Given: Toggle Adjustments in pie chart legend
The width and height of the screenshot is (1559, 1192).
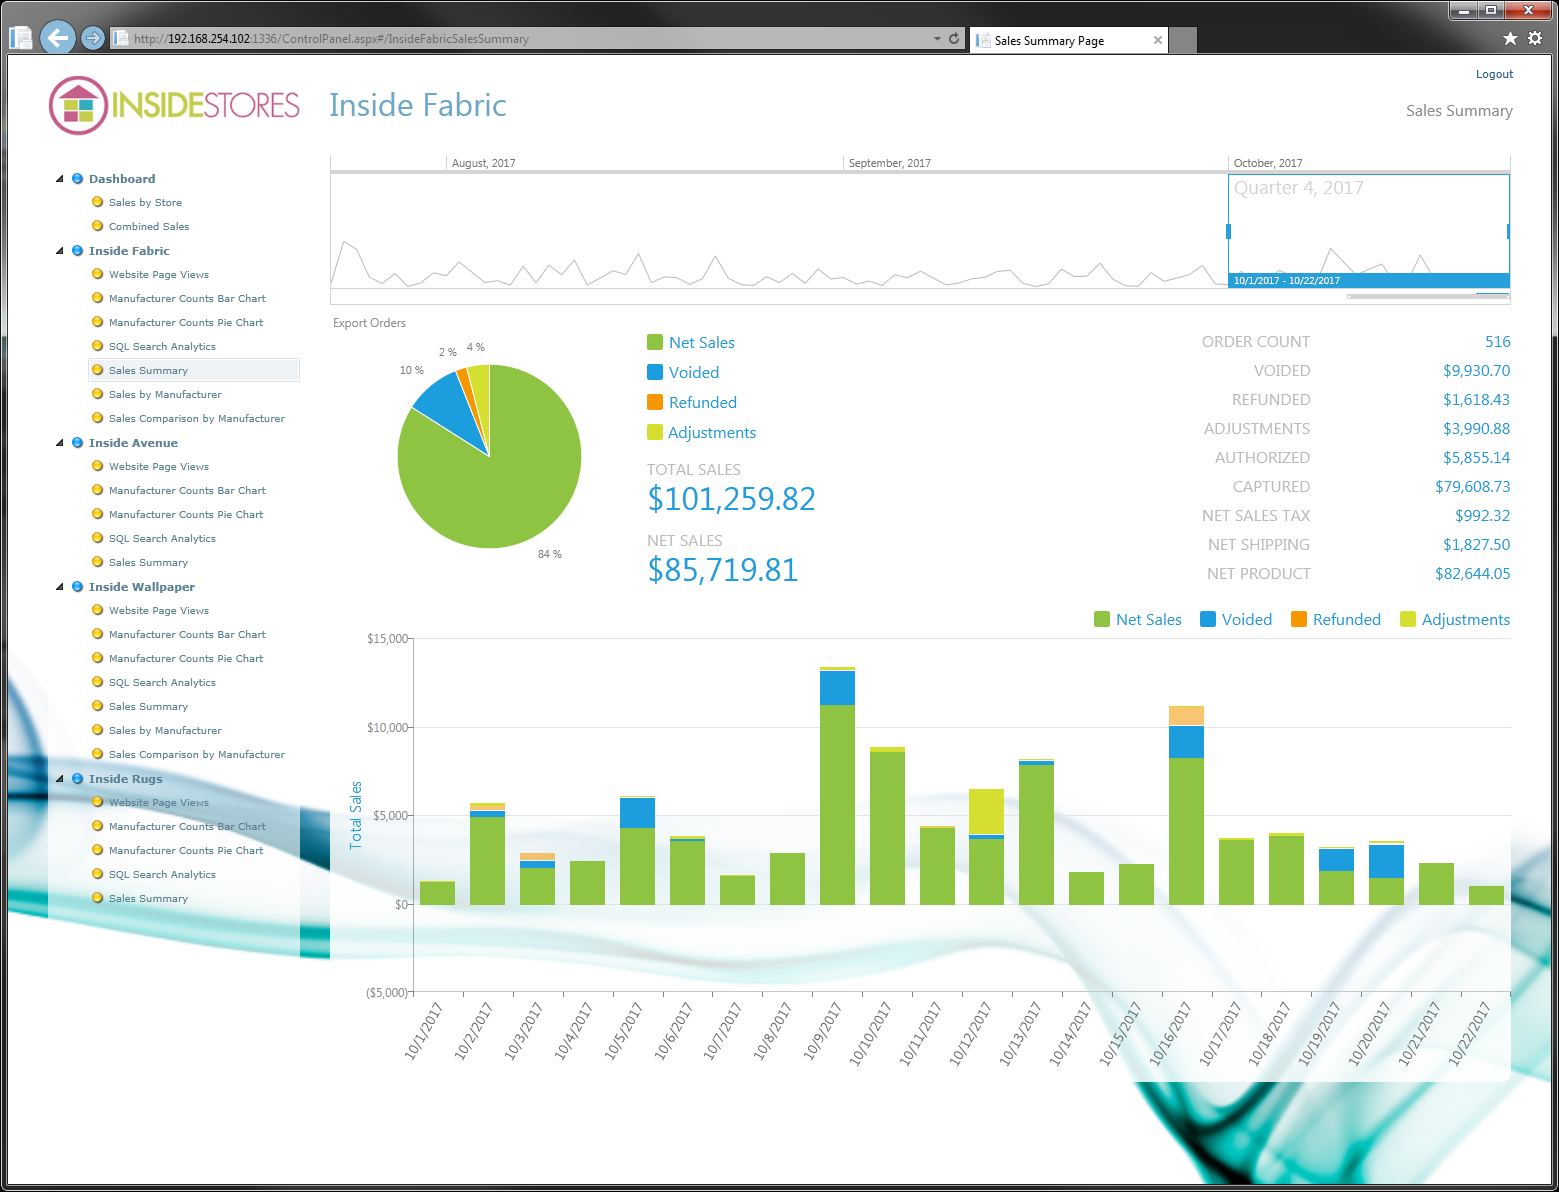Looking at the screenshot, I should pos(701,432).
